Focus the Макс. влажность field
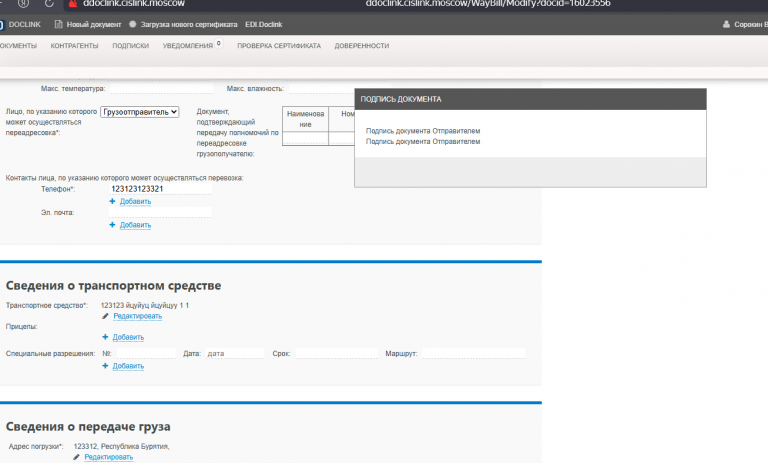 point(321,89)
